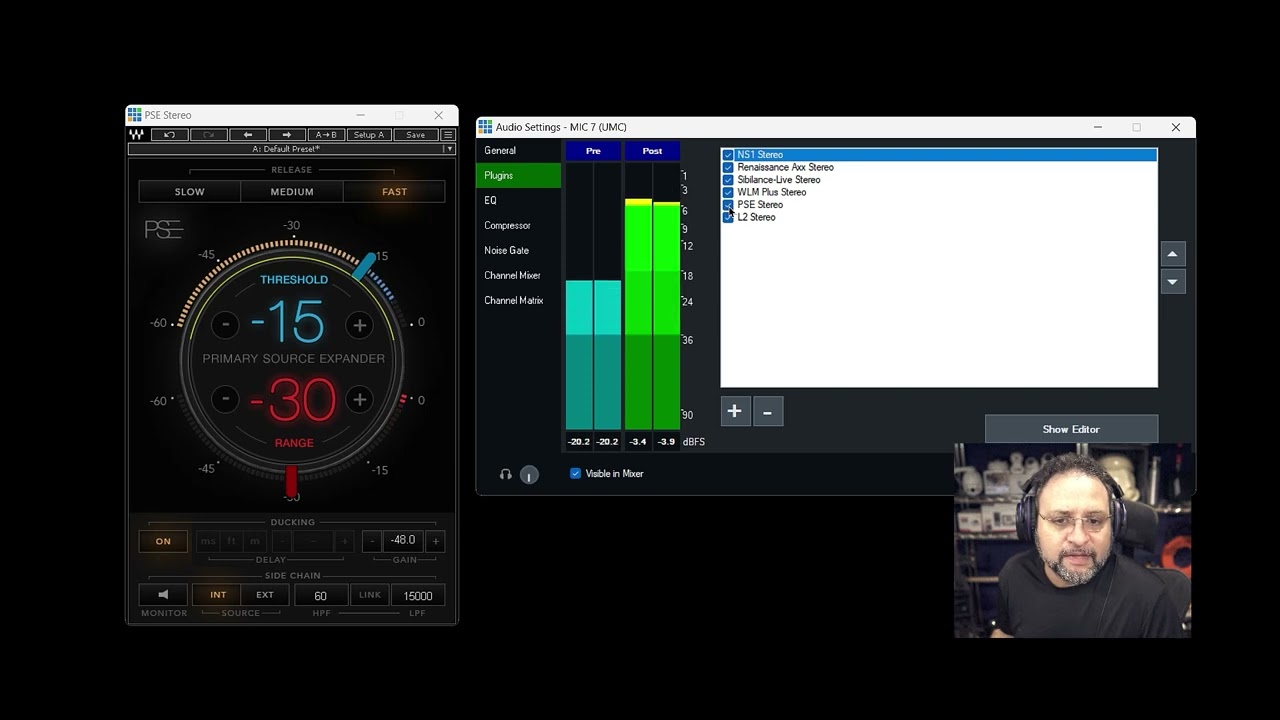Decrease threshold with minus button
This screenshot has height=720, width=1280.
[x=225, y=324]
